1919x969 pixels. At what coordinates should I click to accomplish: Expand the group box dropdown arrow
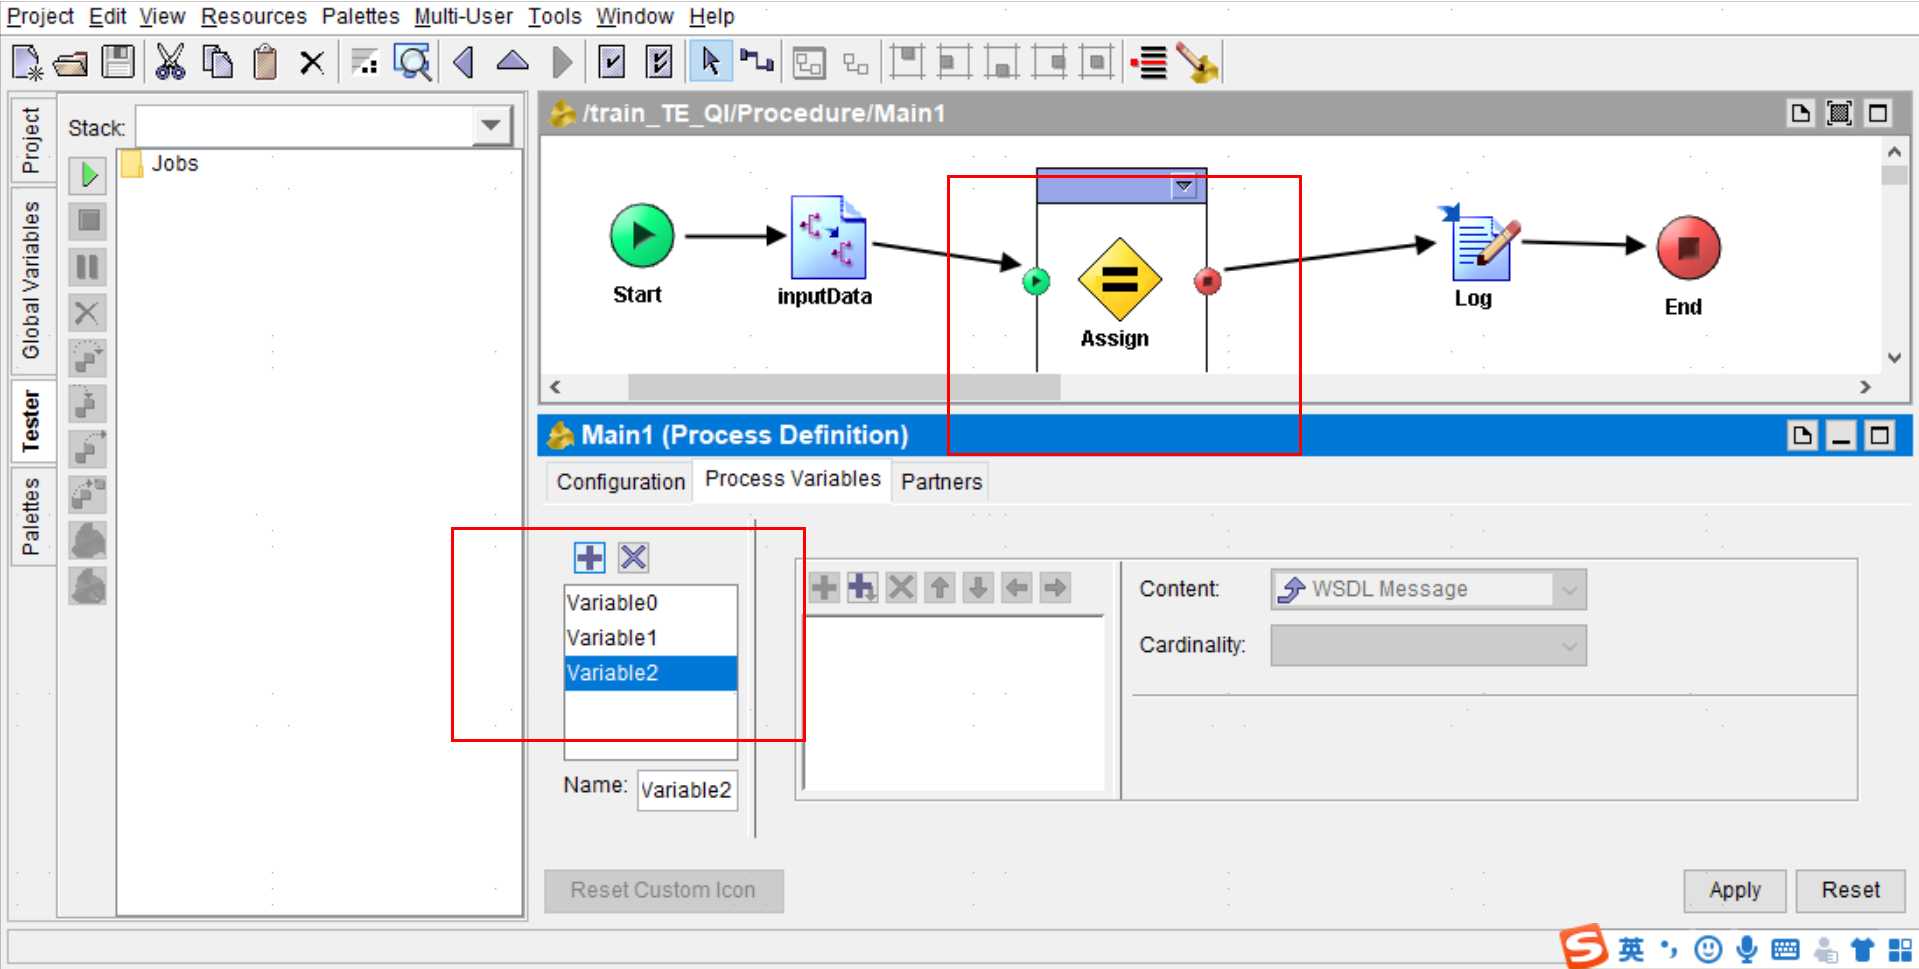pyautogui.click(x=1184, y=186)
